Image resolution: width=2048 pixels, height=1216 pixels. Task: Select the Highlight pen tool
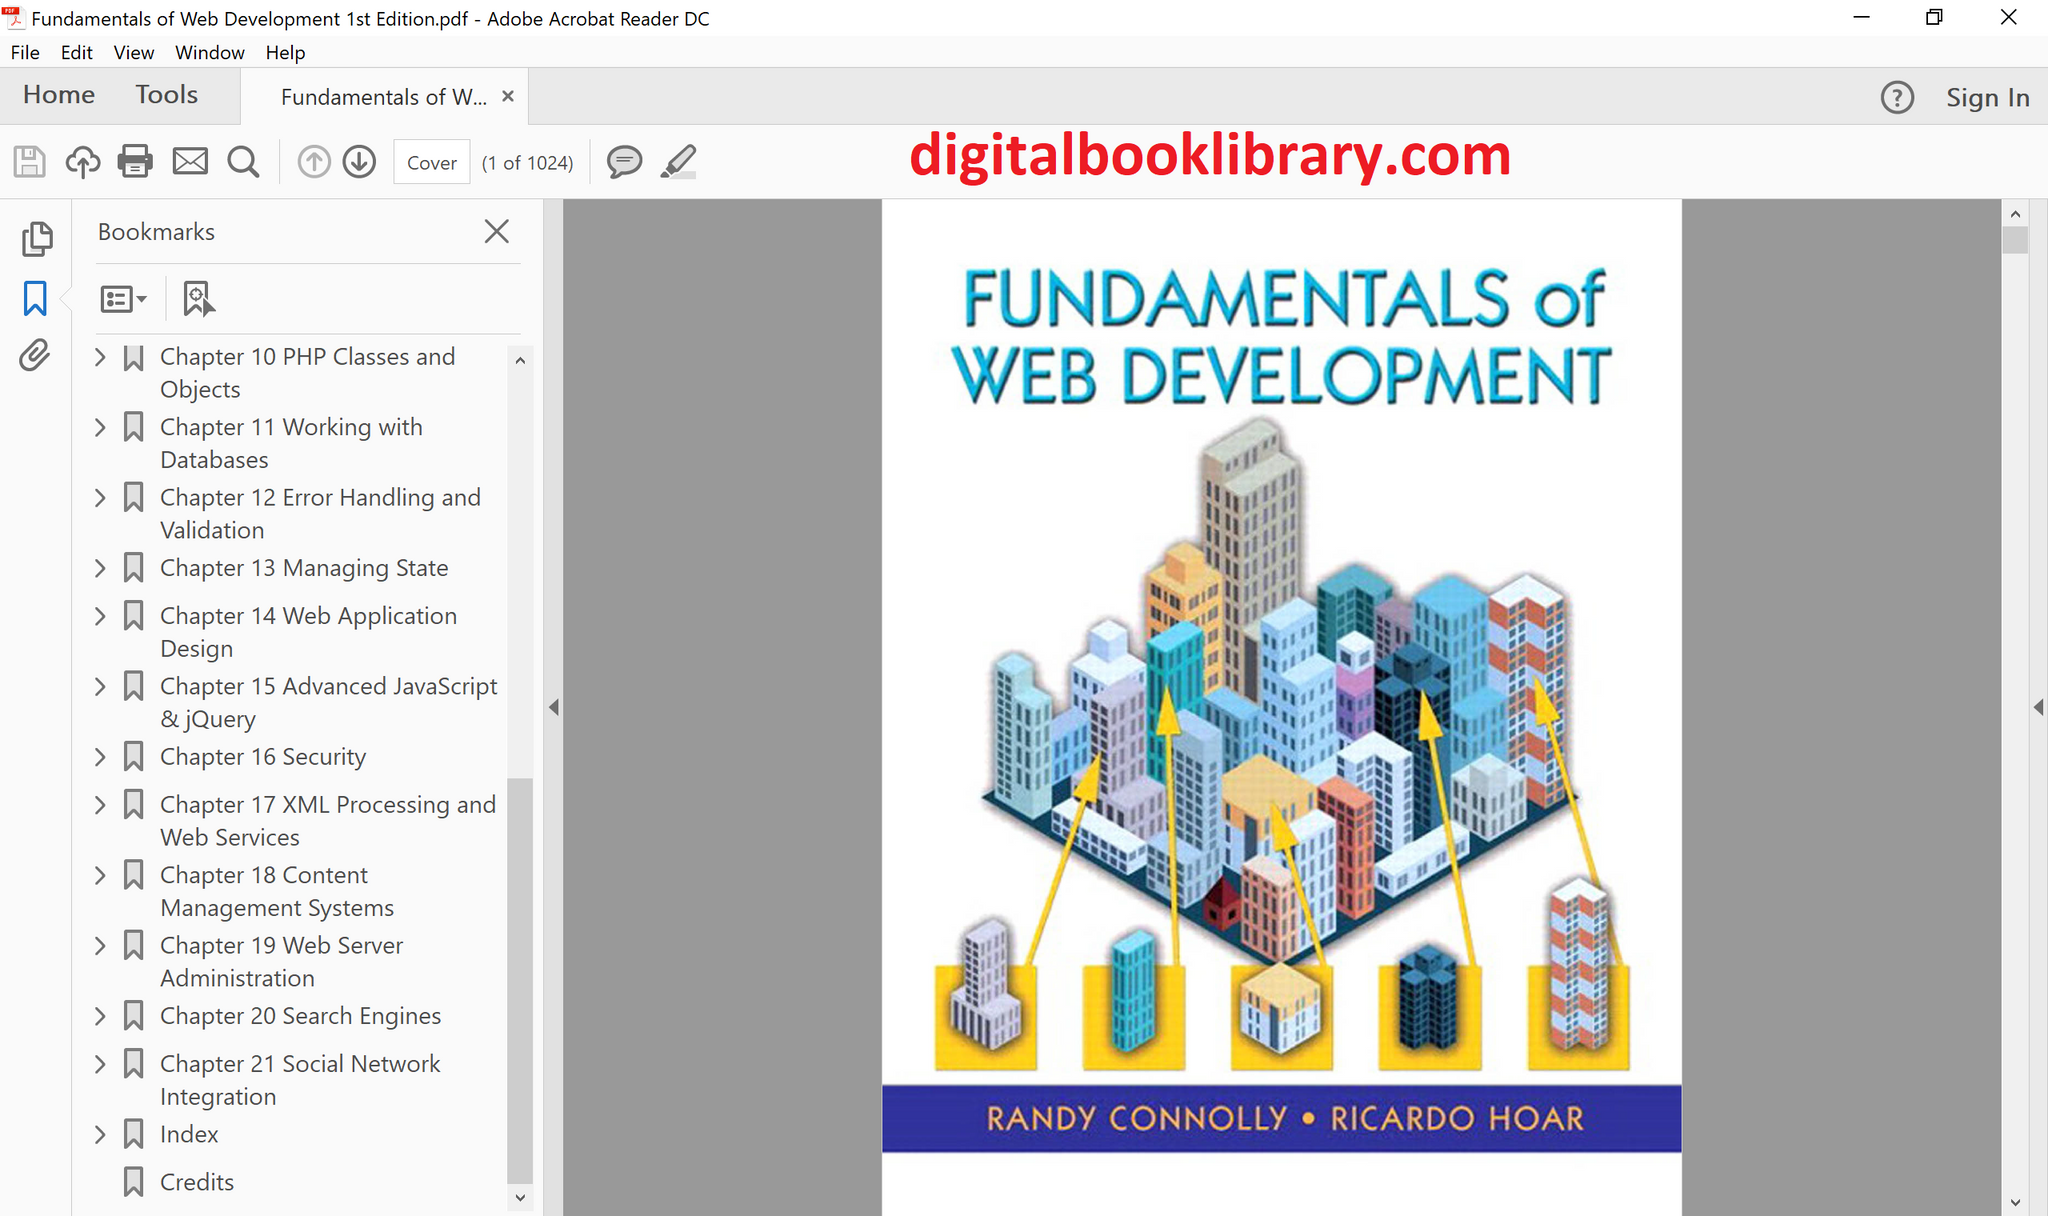coord(679,162)
